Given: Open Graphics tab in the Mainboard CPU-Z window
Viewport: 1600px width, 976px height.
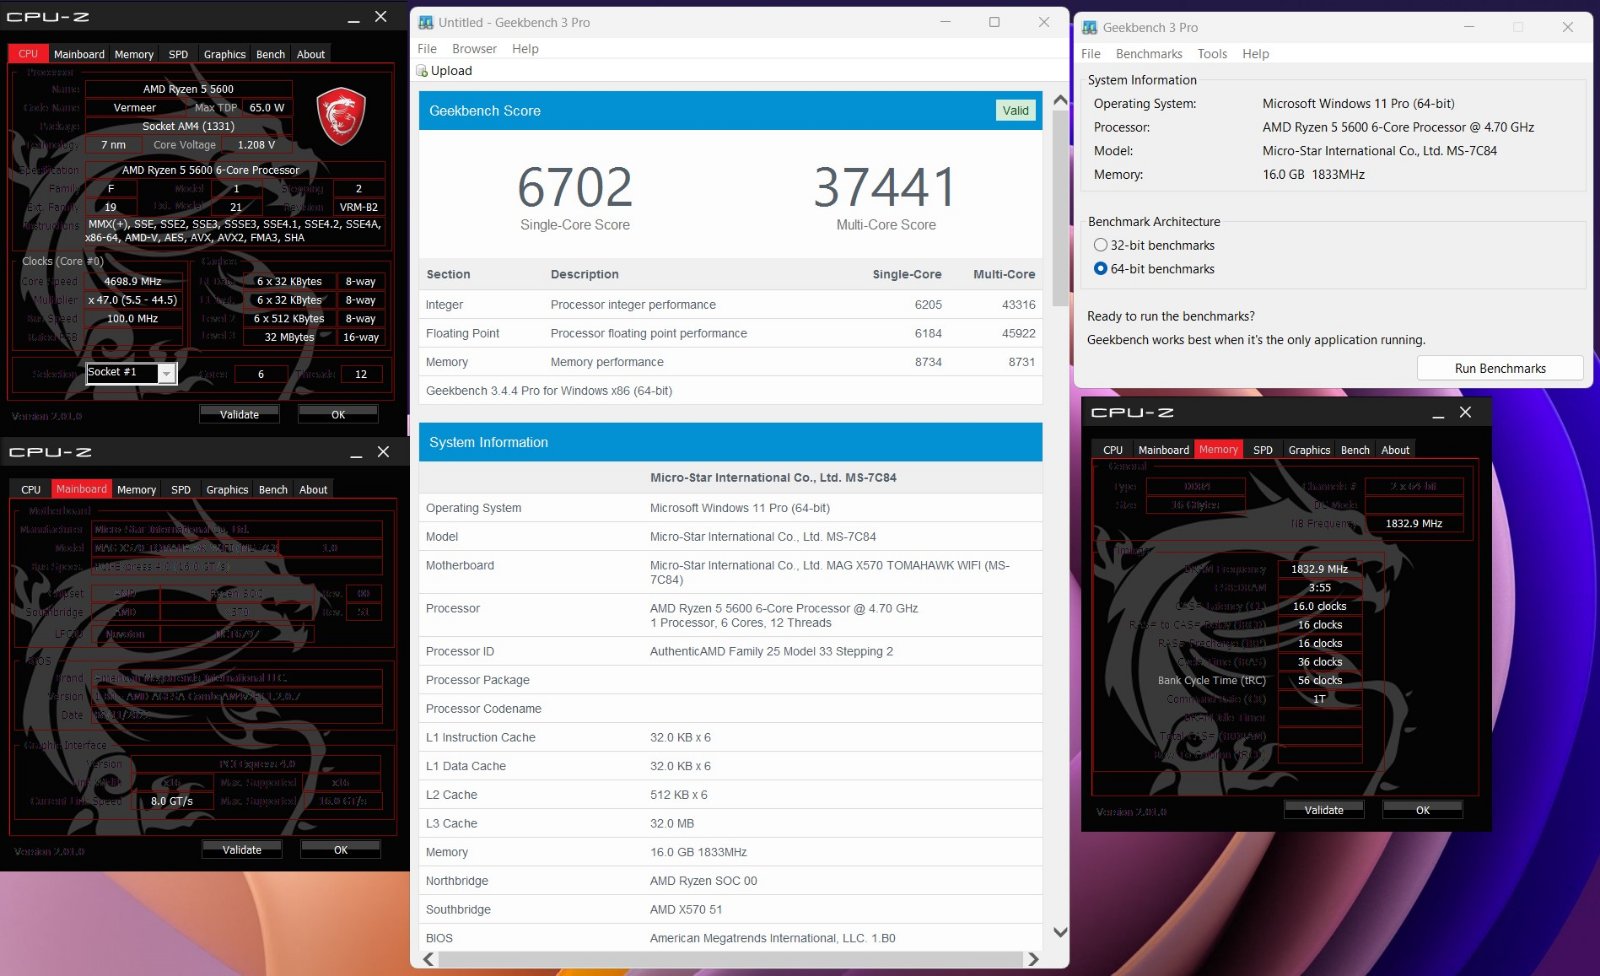Looking at the screenshot, I should tap(227, 490).
